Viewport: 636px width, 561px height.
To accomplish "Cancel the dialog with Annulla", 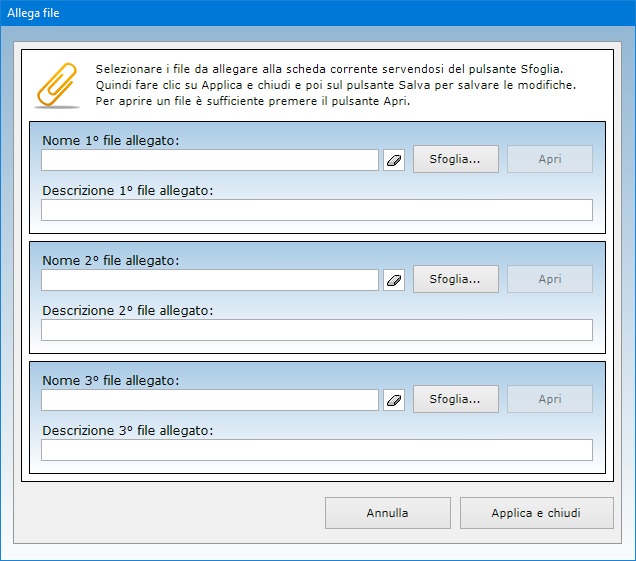I will 387,513.
